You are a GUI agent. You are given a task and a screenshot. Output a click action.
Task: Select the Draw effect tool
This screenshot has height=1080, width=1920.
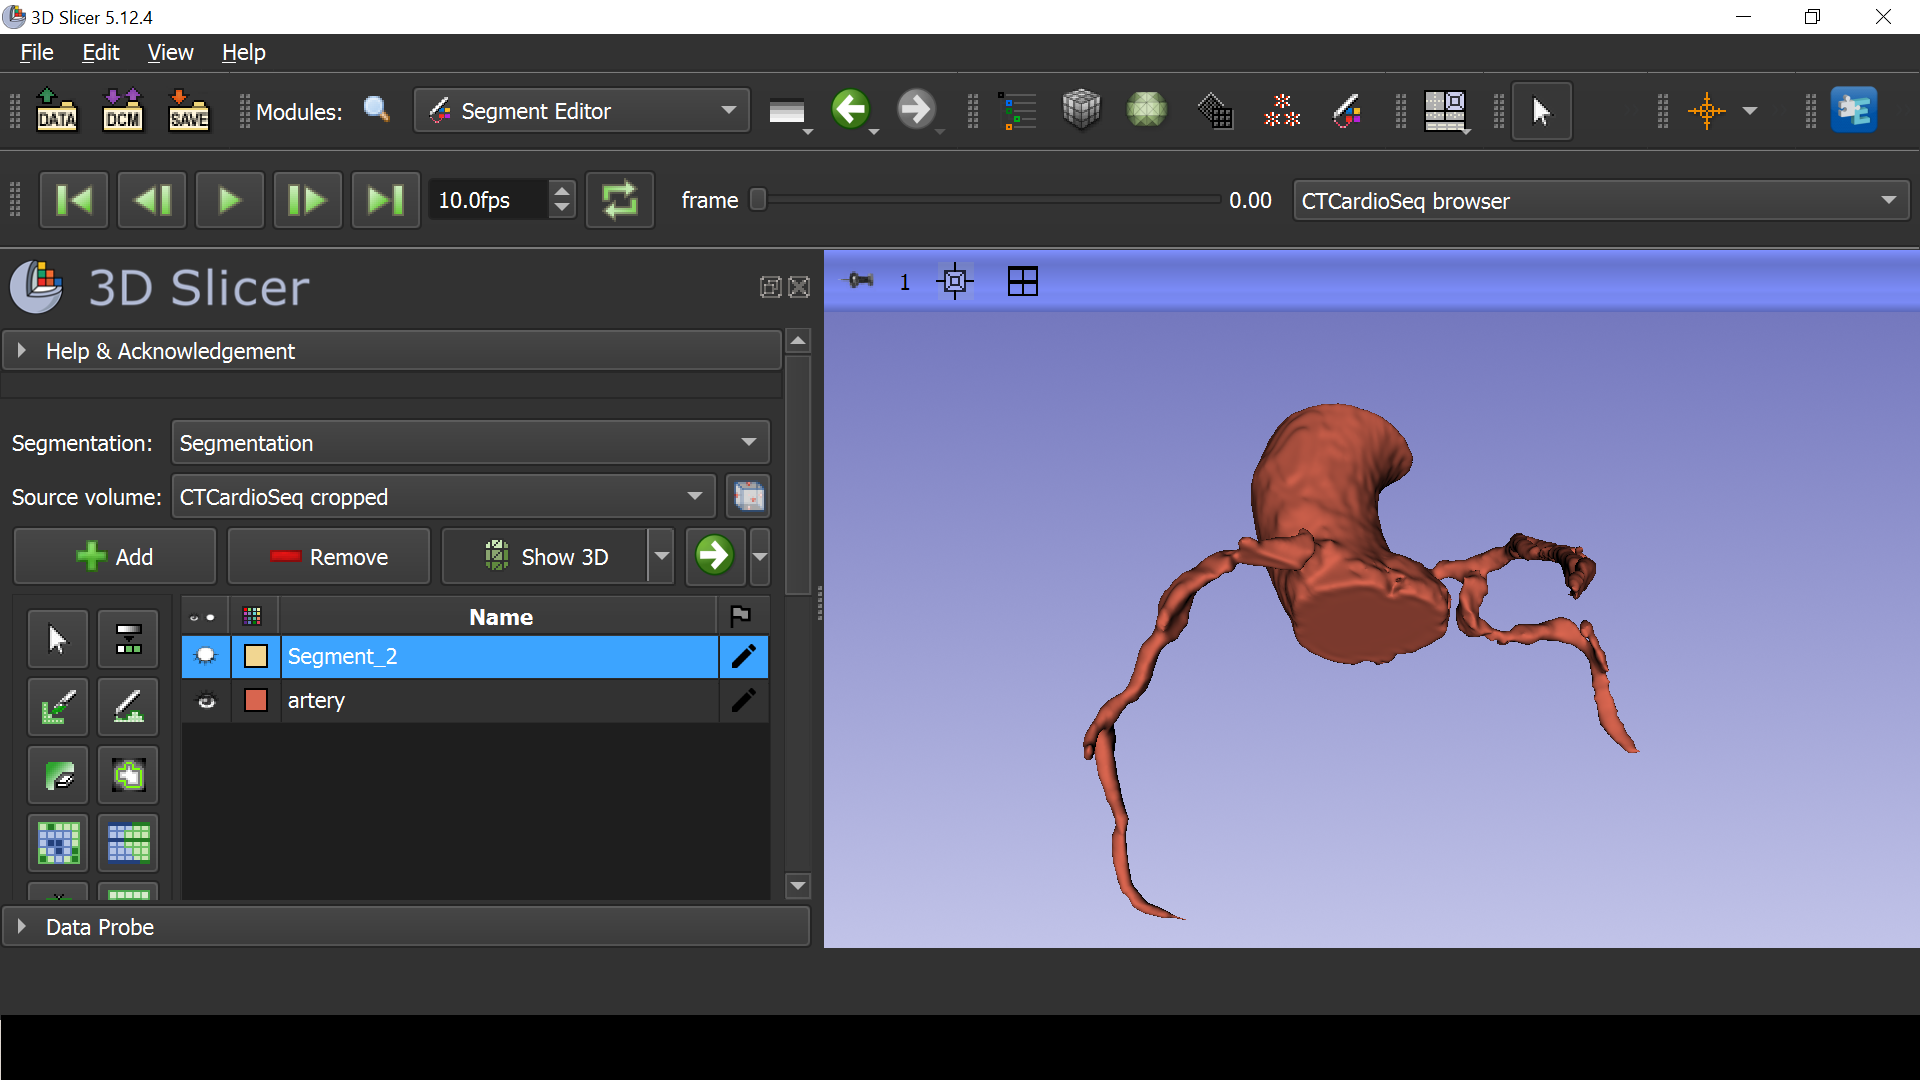click(x=128, y=707)
